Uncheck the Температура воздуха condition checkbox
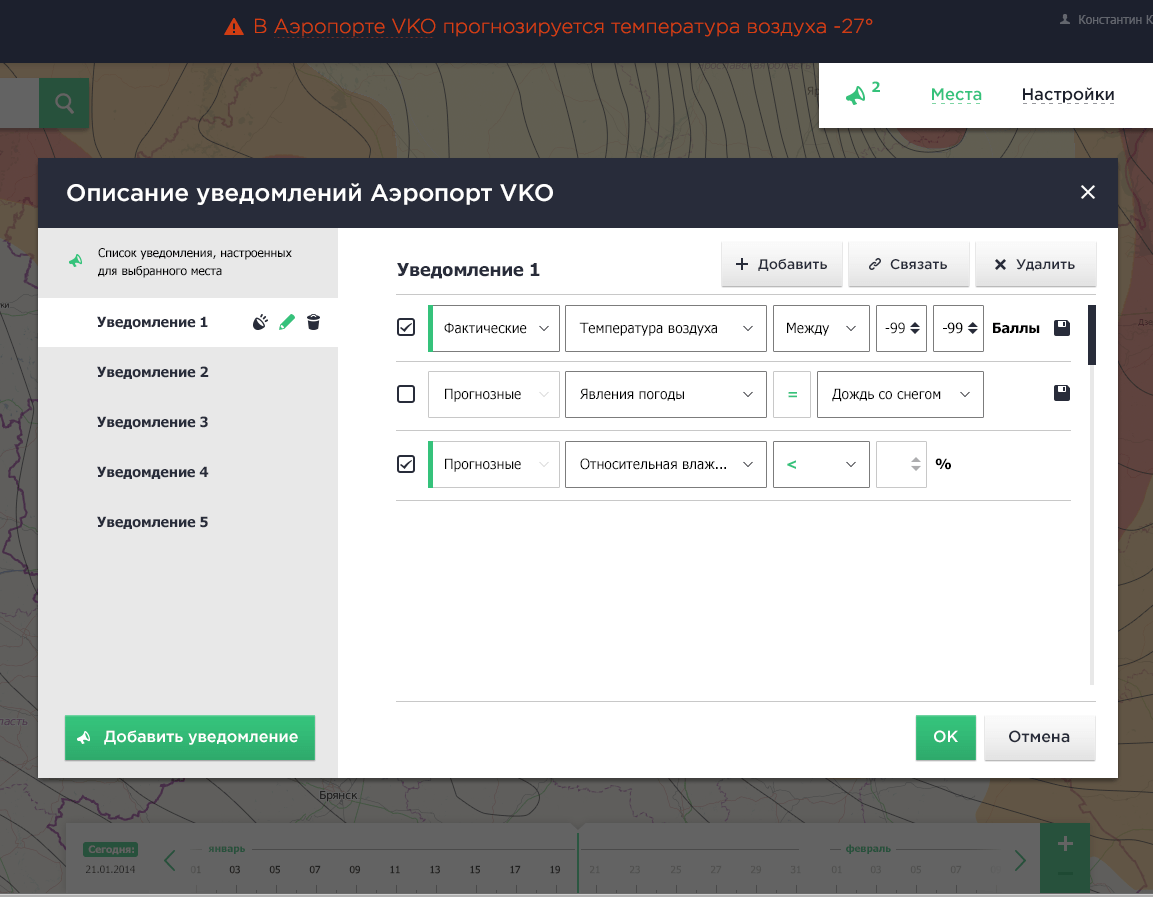 tap(406, 328)
